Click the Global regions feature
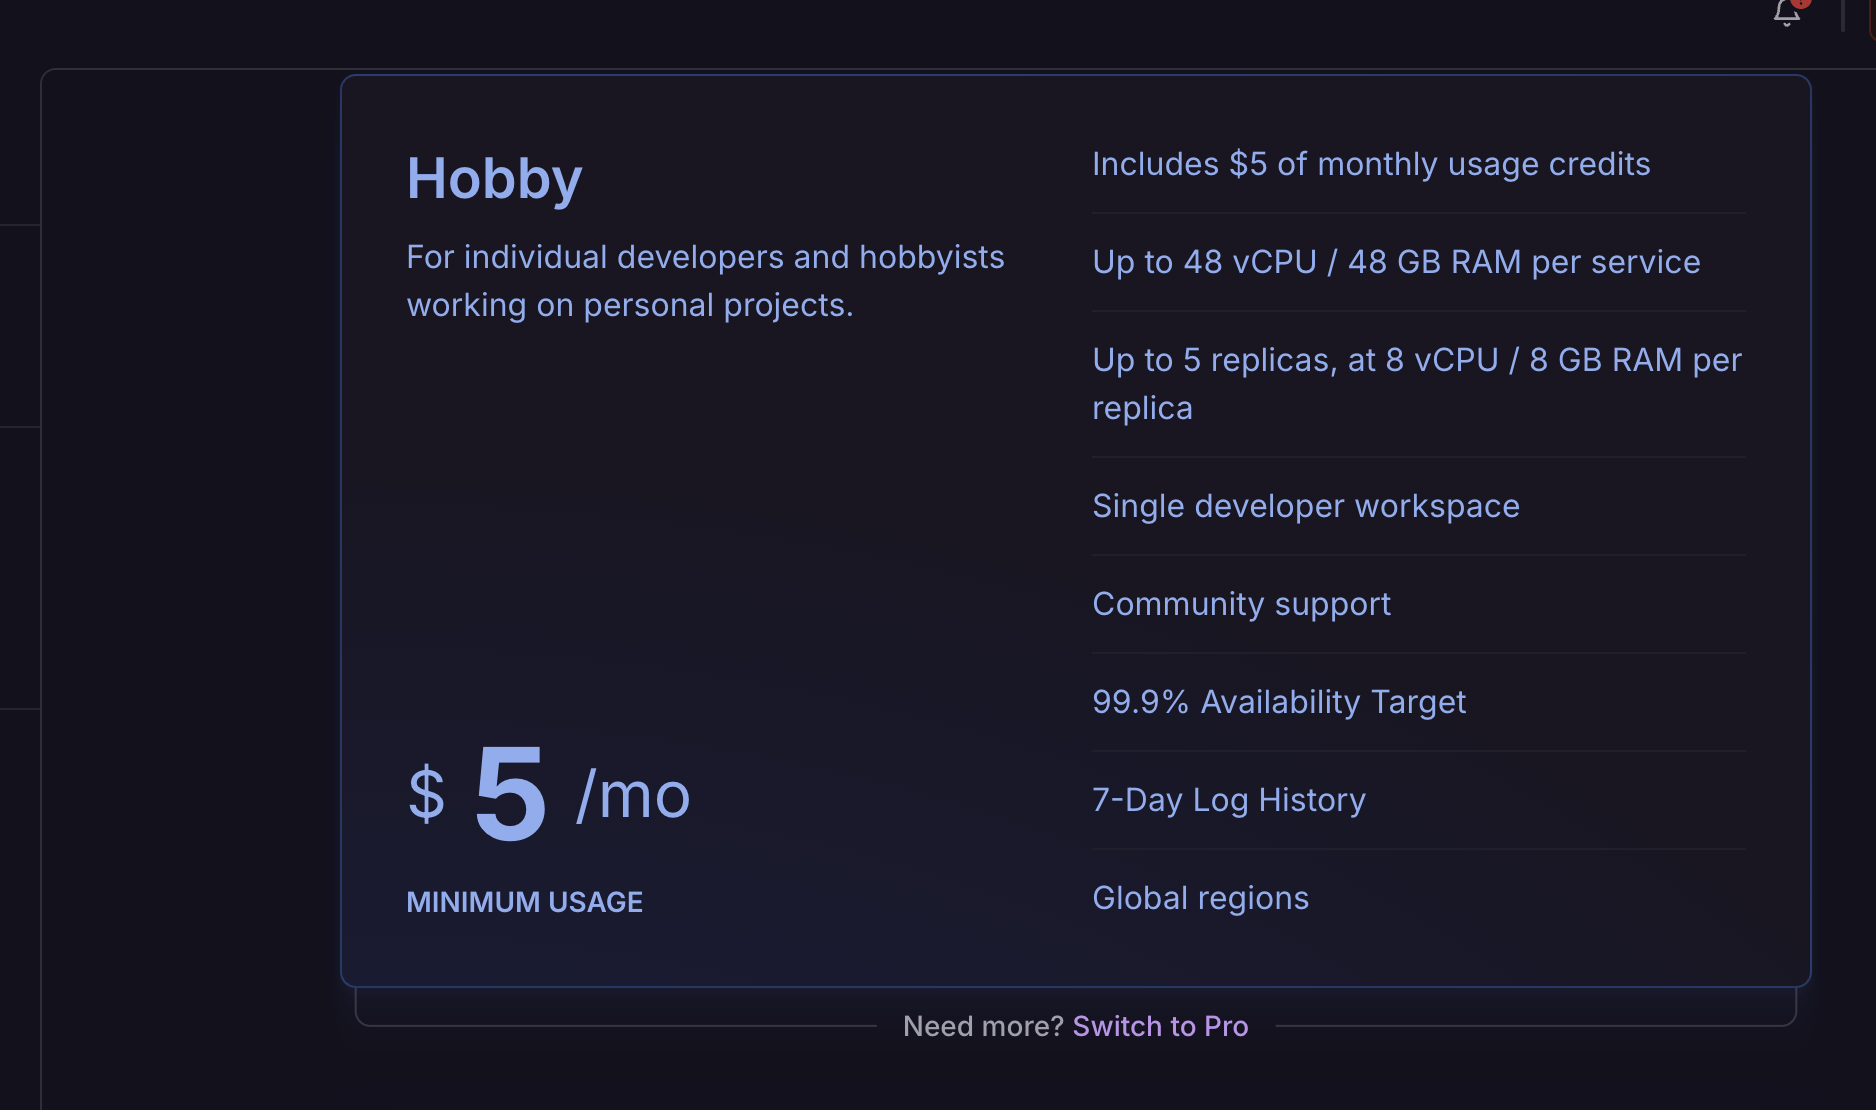 [x=1200, y=898]
